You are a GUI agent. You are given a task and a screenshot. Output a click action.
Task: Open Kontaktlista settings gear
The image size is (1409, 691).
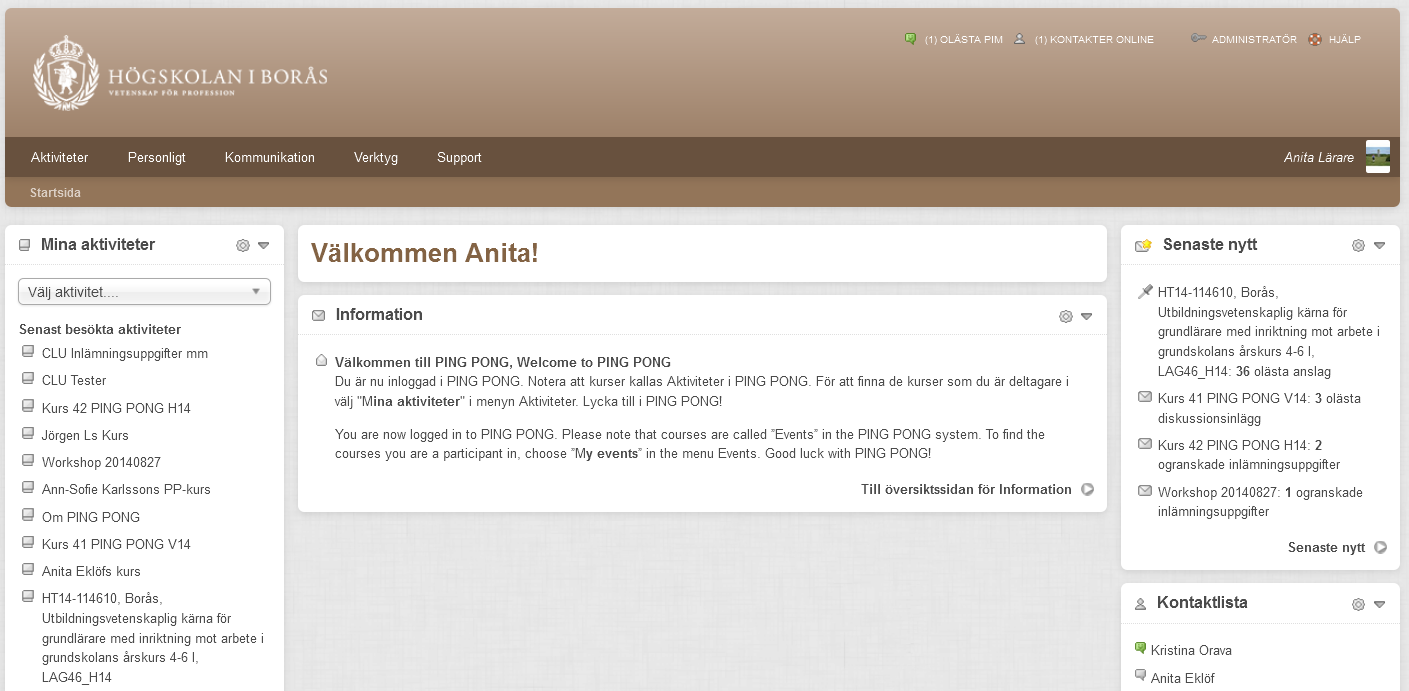pos(1358,604)
